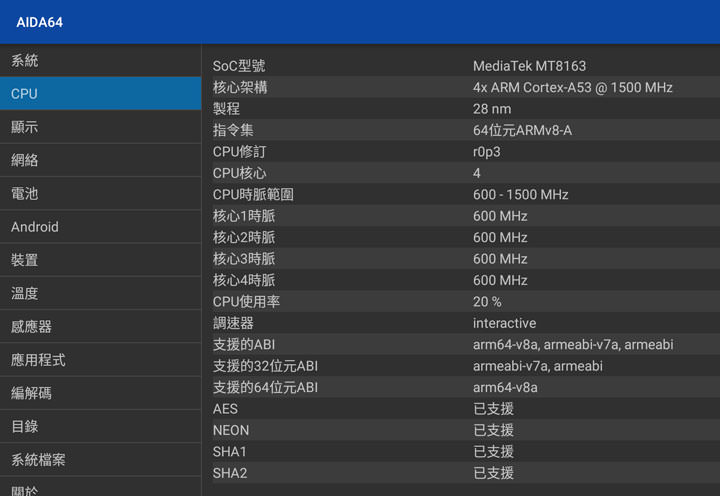Show the 電池 information page
This screenshot has width=720, height=496.
coord(100,193)
